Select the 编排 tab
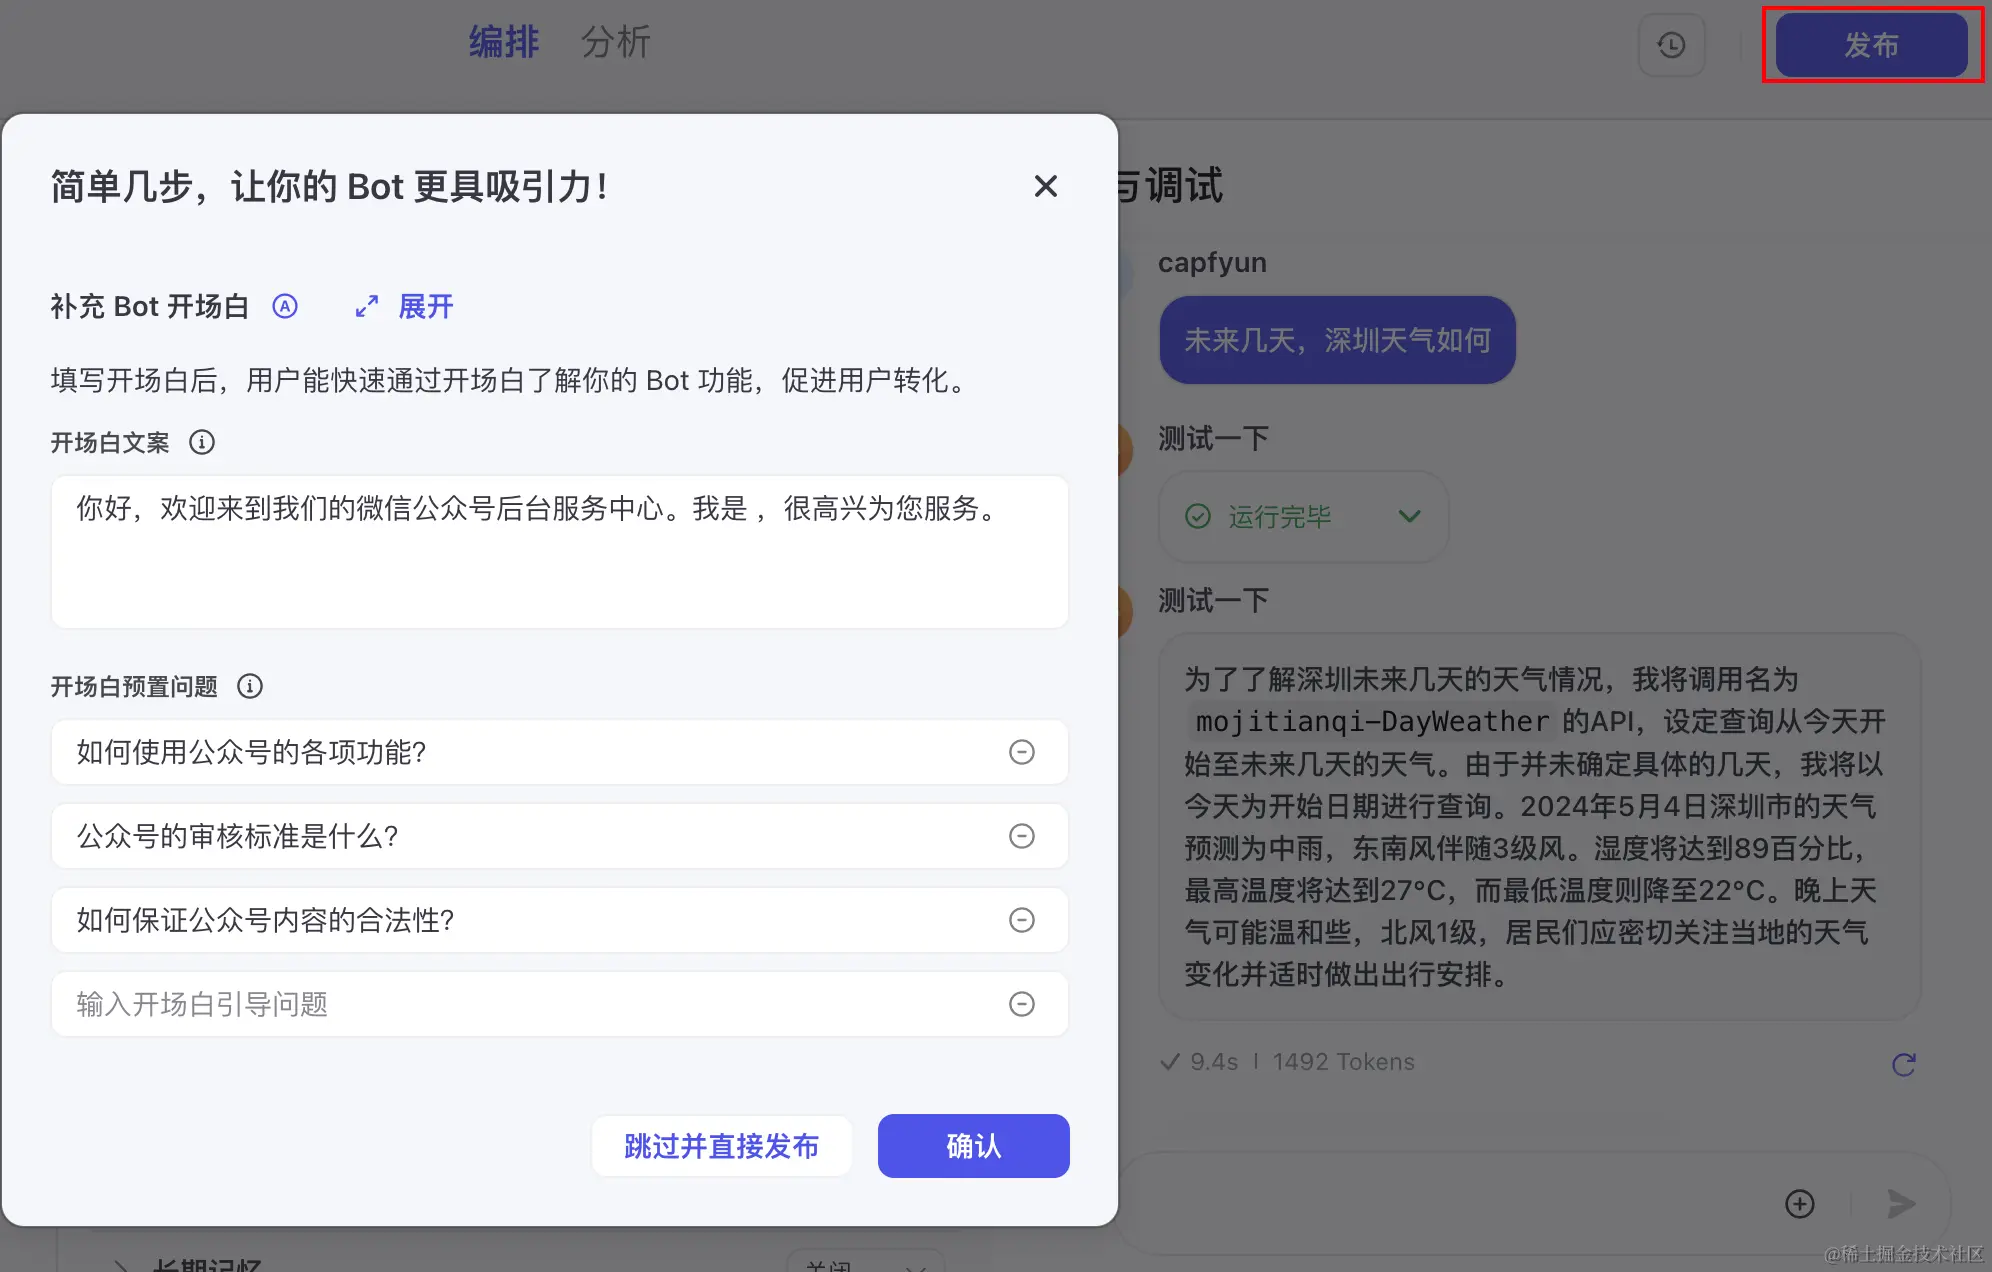Viewport: 1992px width, 1272px height. pyautogui.click(x=504, y=42)
